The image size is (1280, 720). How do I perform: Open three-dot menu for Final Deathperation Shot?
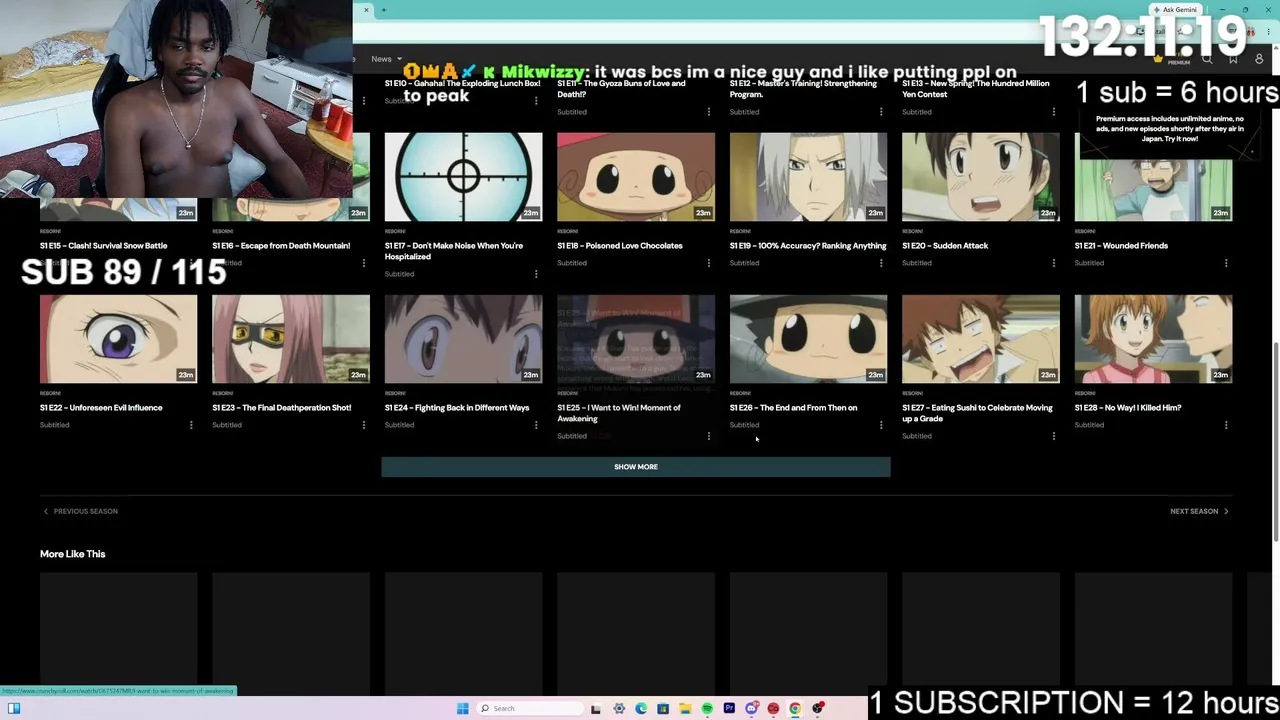[x=364, y=425]
